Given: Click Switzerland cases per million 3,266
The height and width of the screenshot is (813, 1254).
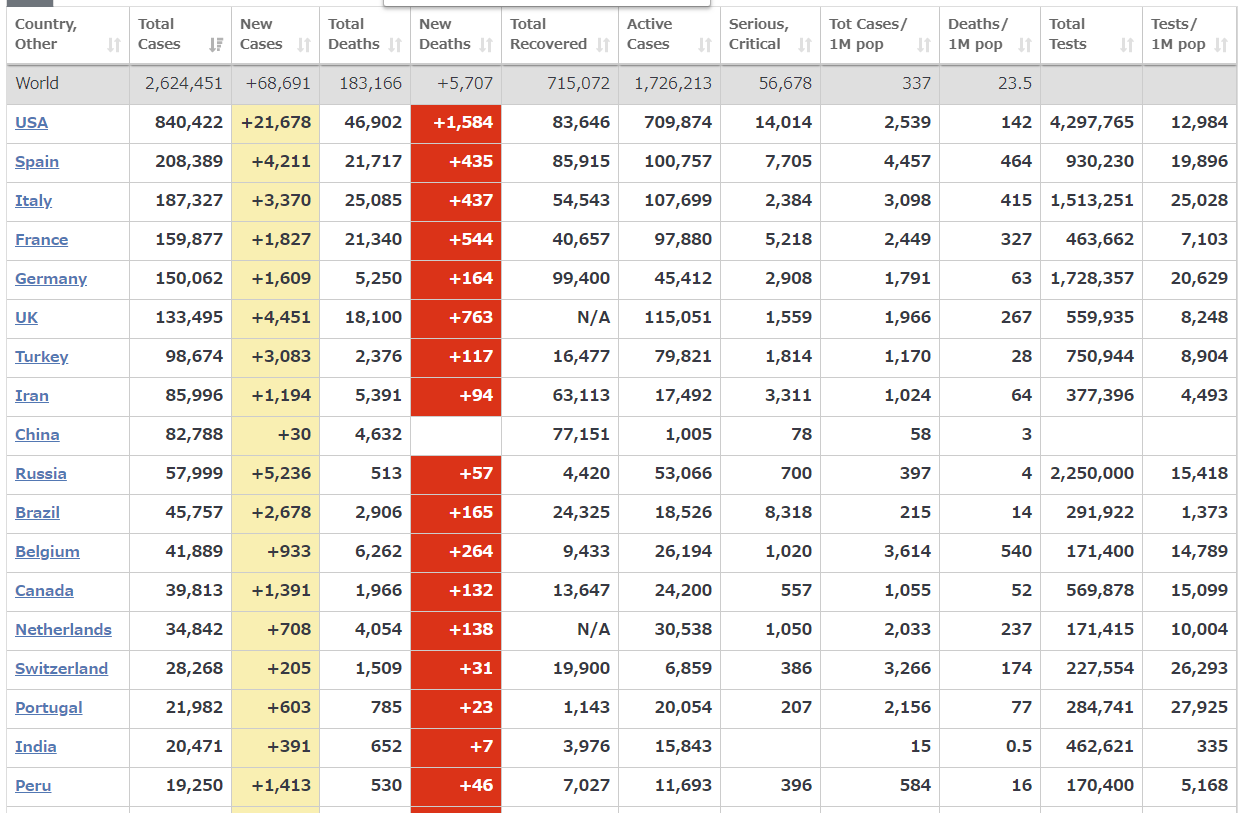Looking at the screenshot, I should 908,668.
